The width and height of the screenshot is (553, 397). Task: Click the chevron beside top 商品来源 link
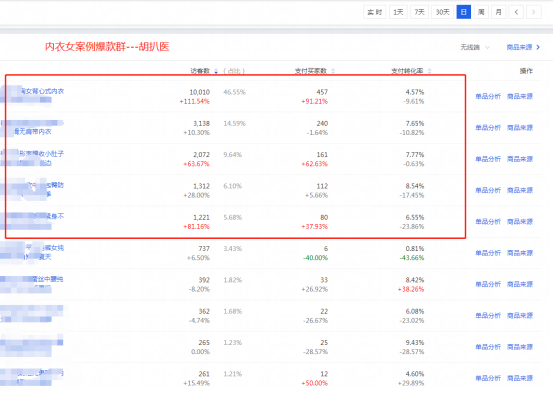538,47
